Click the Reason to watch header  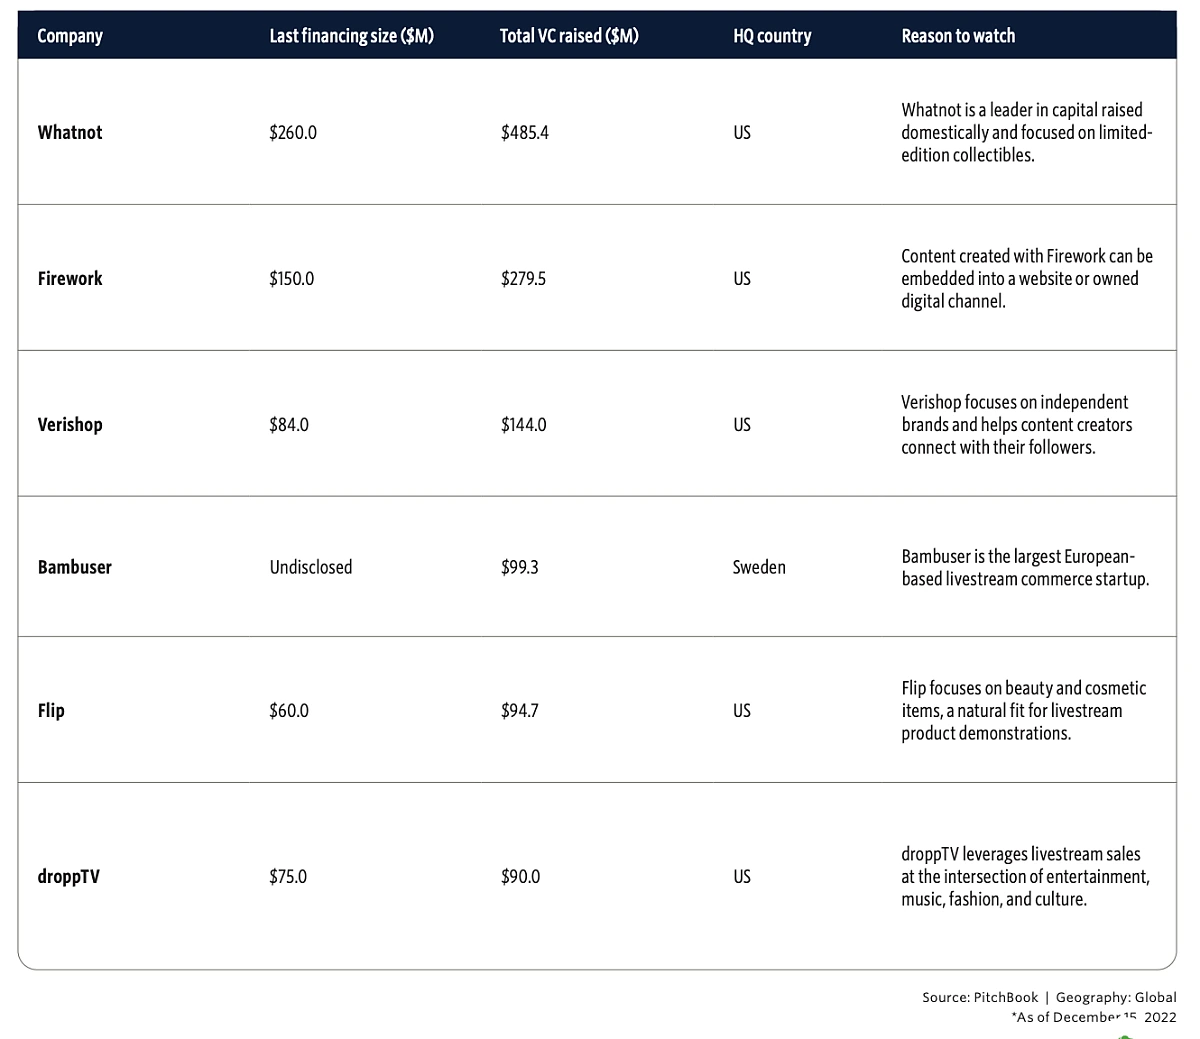(958, 36)
